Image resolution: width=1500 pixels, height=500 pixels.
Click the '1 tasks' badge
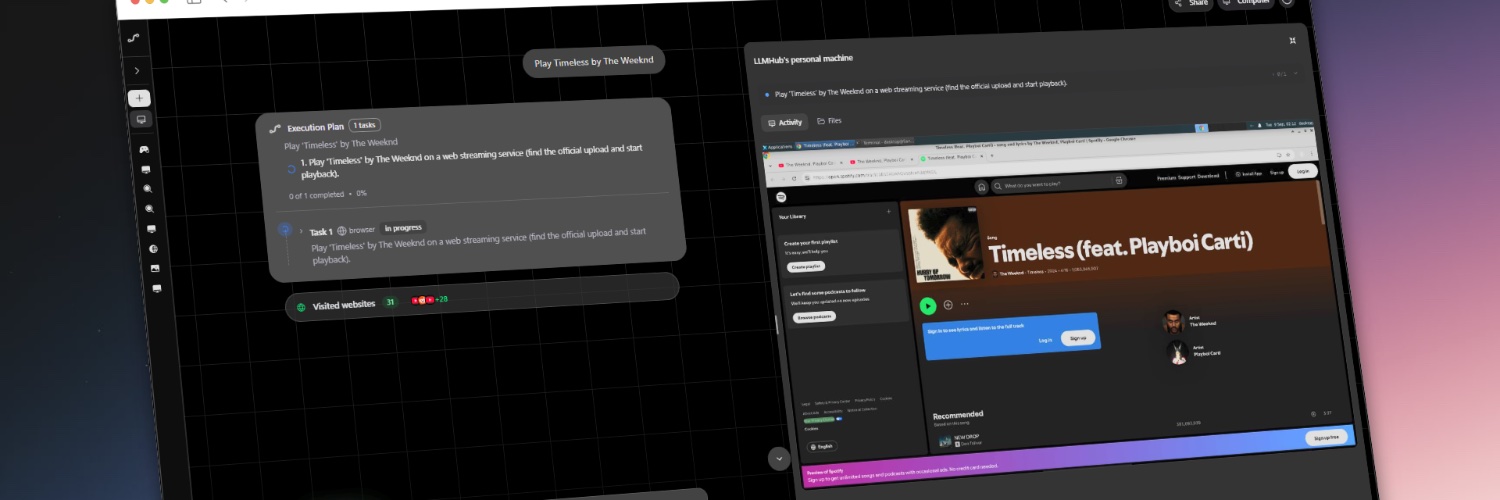point(364,125)
